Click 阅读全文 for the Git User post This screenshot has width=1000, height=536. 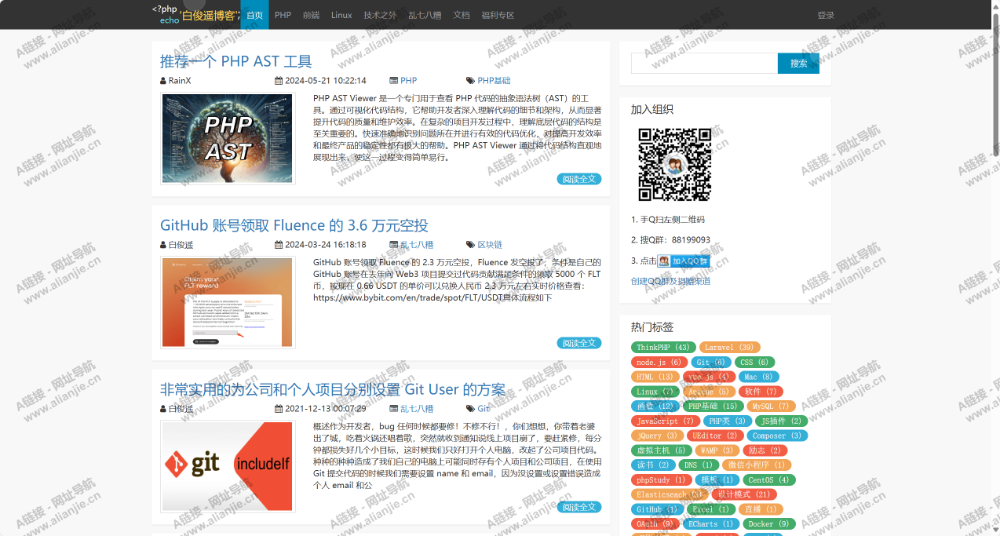[x=579, y=507]
